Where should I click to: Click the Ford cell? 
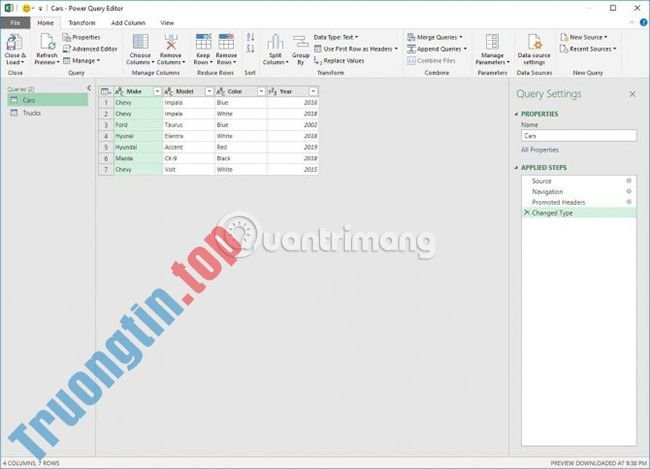138,125
